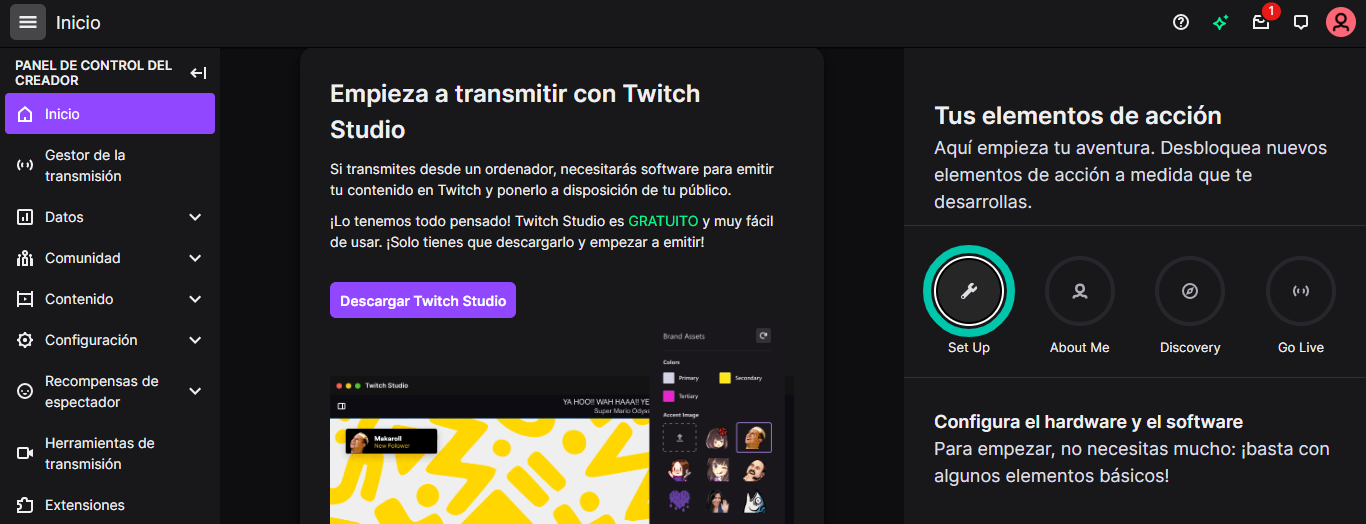
Task: Expand the Datos section chevron
Action: click(x=195, y=217)
